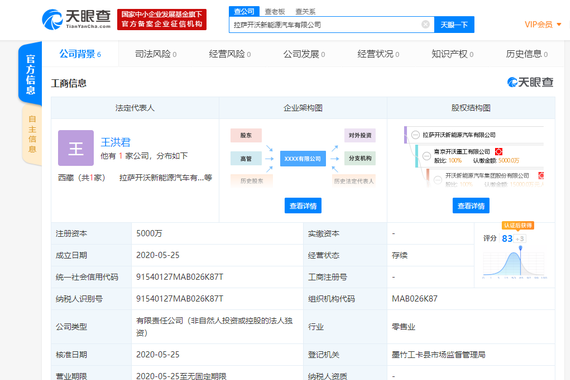
Task: Collapse the 拉萨开沃新能源汽车有限公司 equity node
Action: pyautogui.click(x=415, y=135)
